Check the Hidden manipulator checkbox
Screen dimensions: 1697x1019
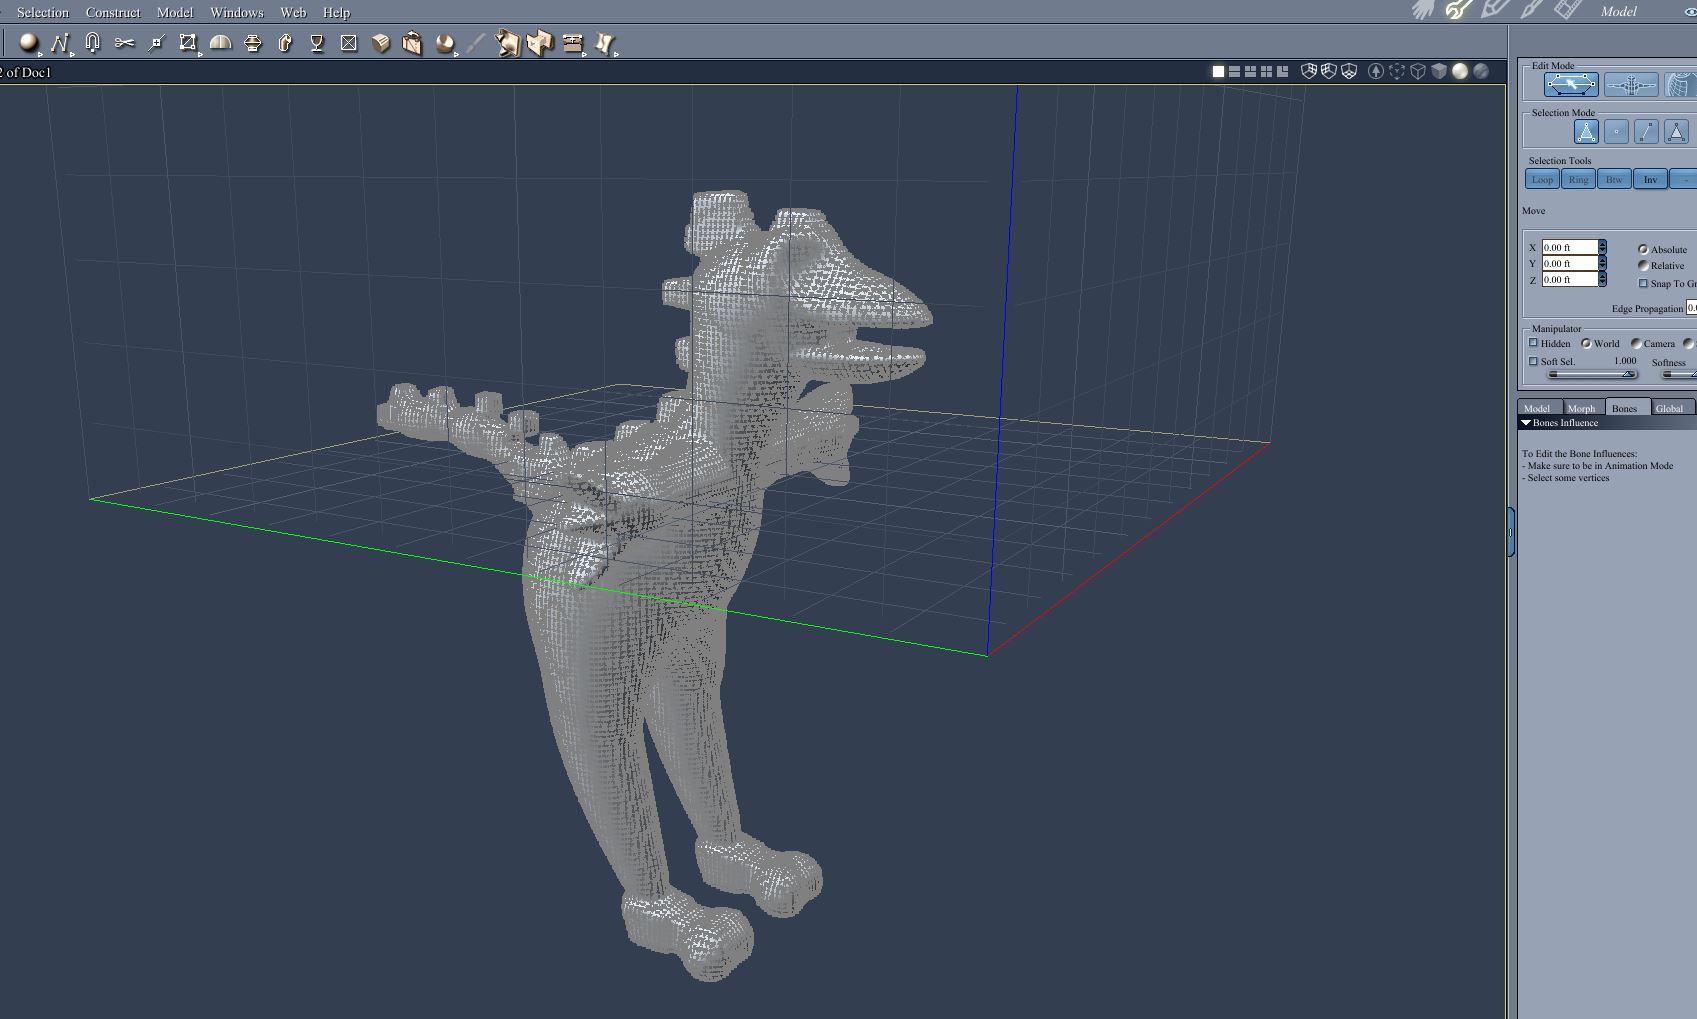click(1533, 343)
